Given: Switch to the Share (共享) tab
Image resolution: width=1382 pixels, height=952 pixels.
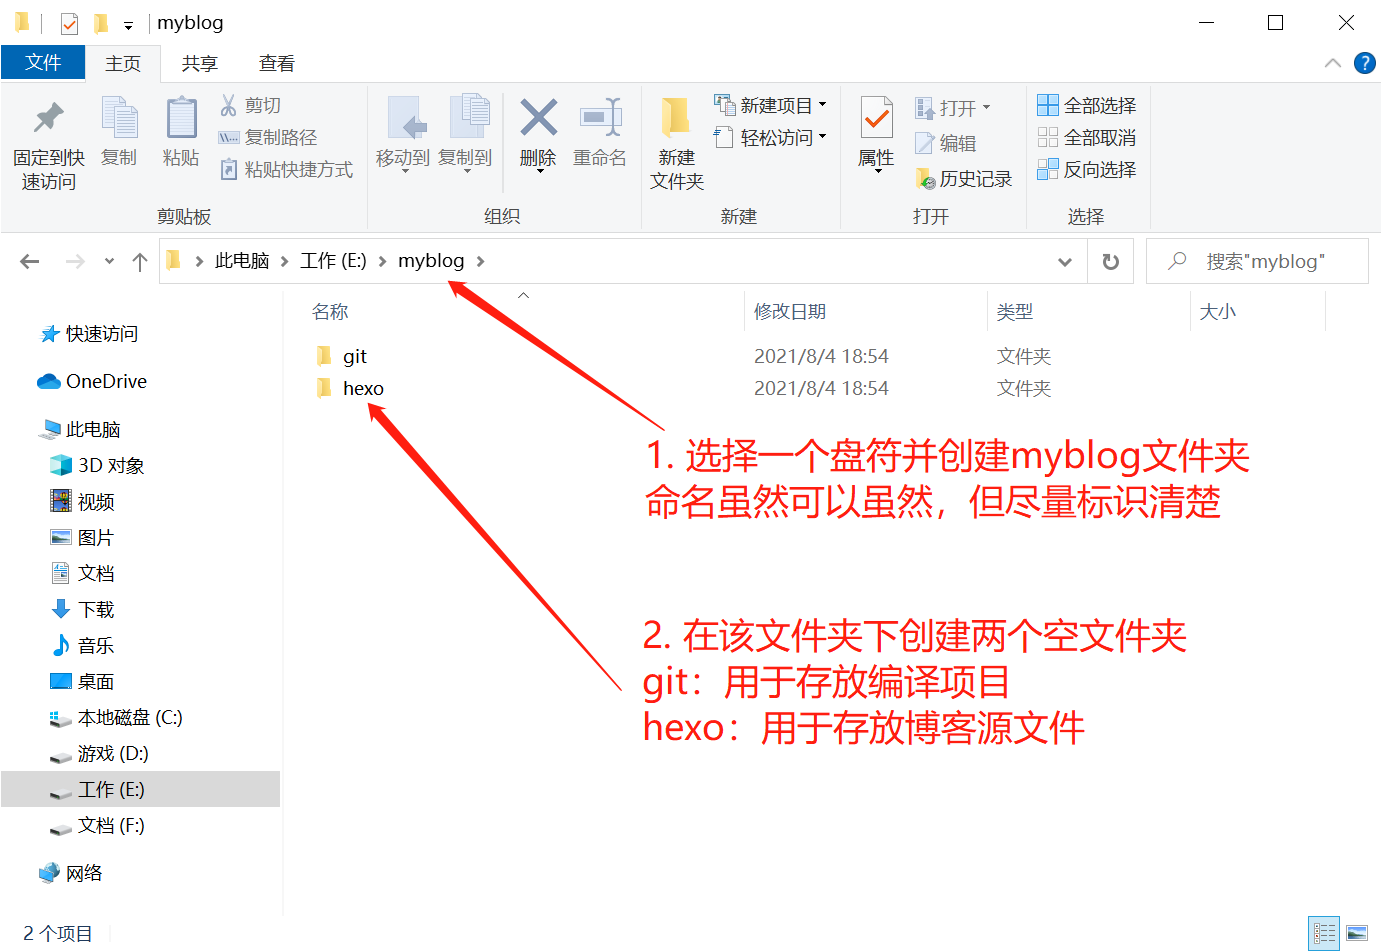Looking at the screenshot, I should pos(200,63).
